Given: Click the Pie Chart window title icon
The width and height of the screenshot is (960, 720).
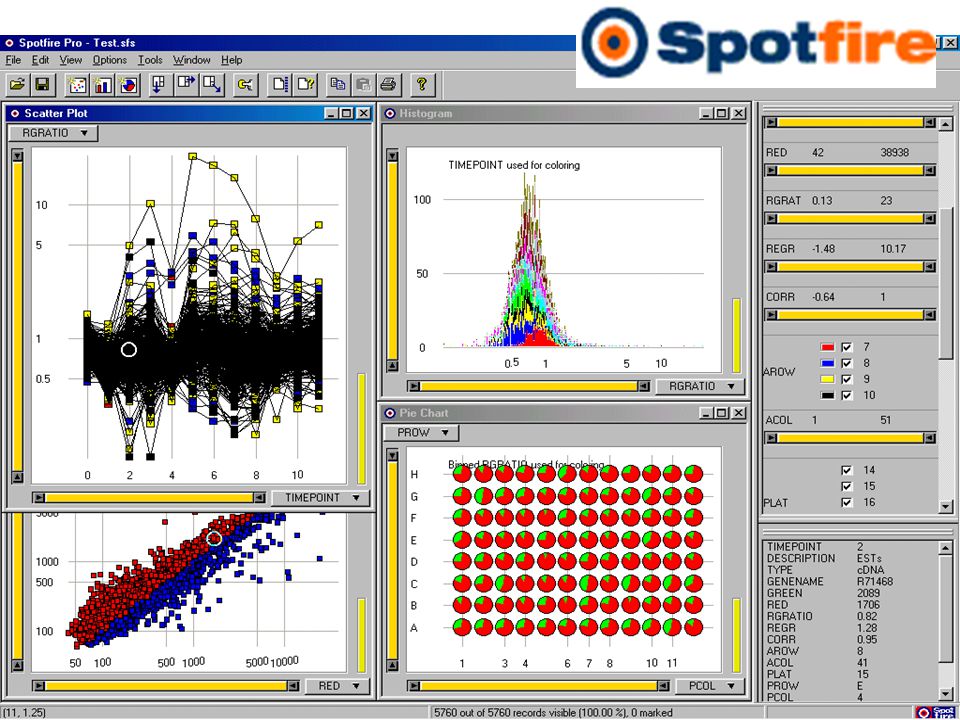Looking at the screenshot, I should tap(389, 413).
